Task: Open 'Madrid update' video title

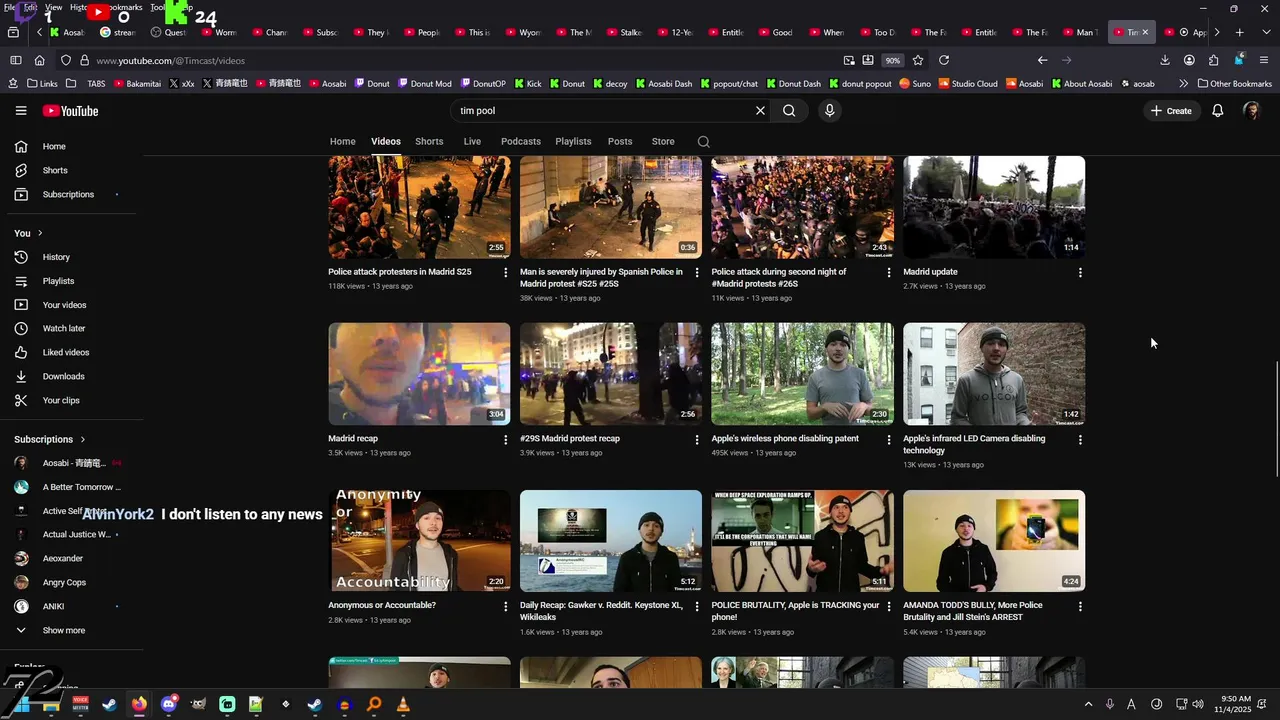Action: (930, 272)
